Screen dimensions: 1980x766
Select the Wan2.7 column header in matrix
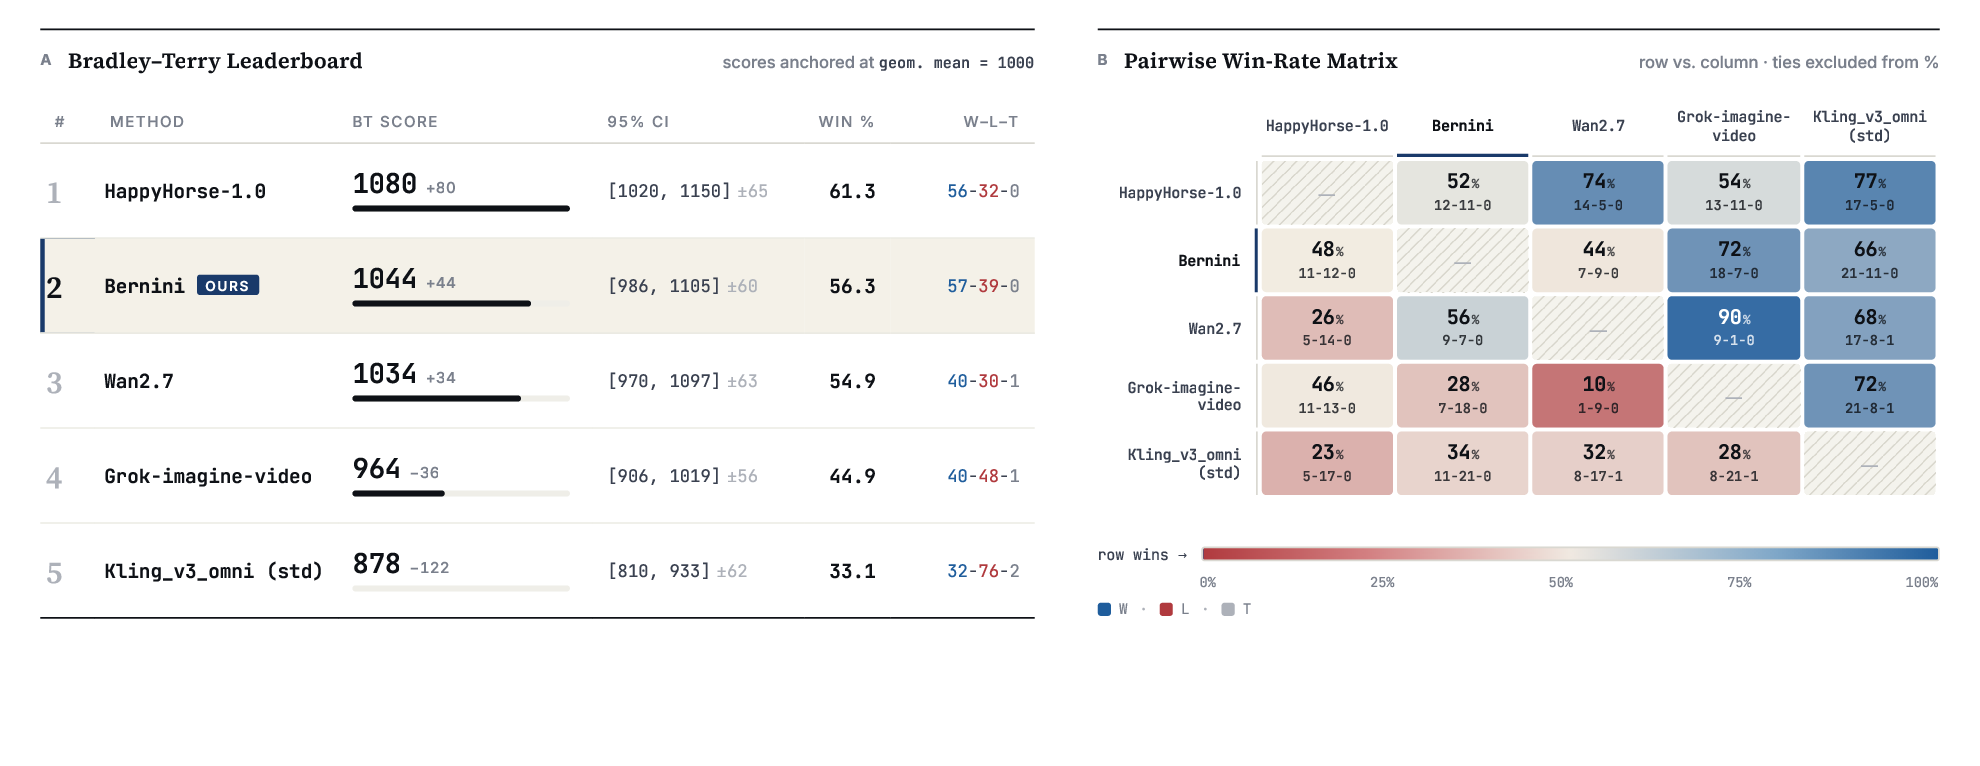(1598, 126)
